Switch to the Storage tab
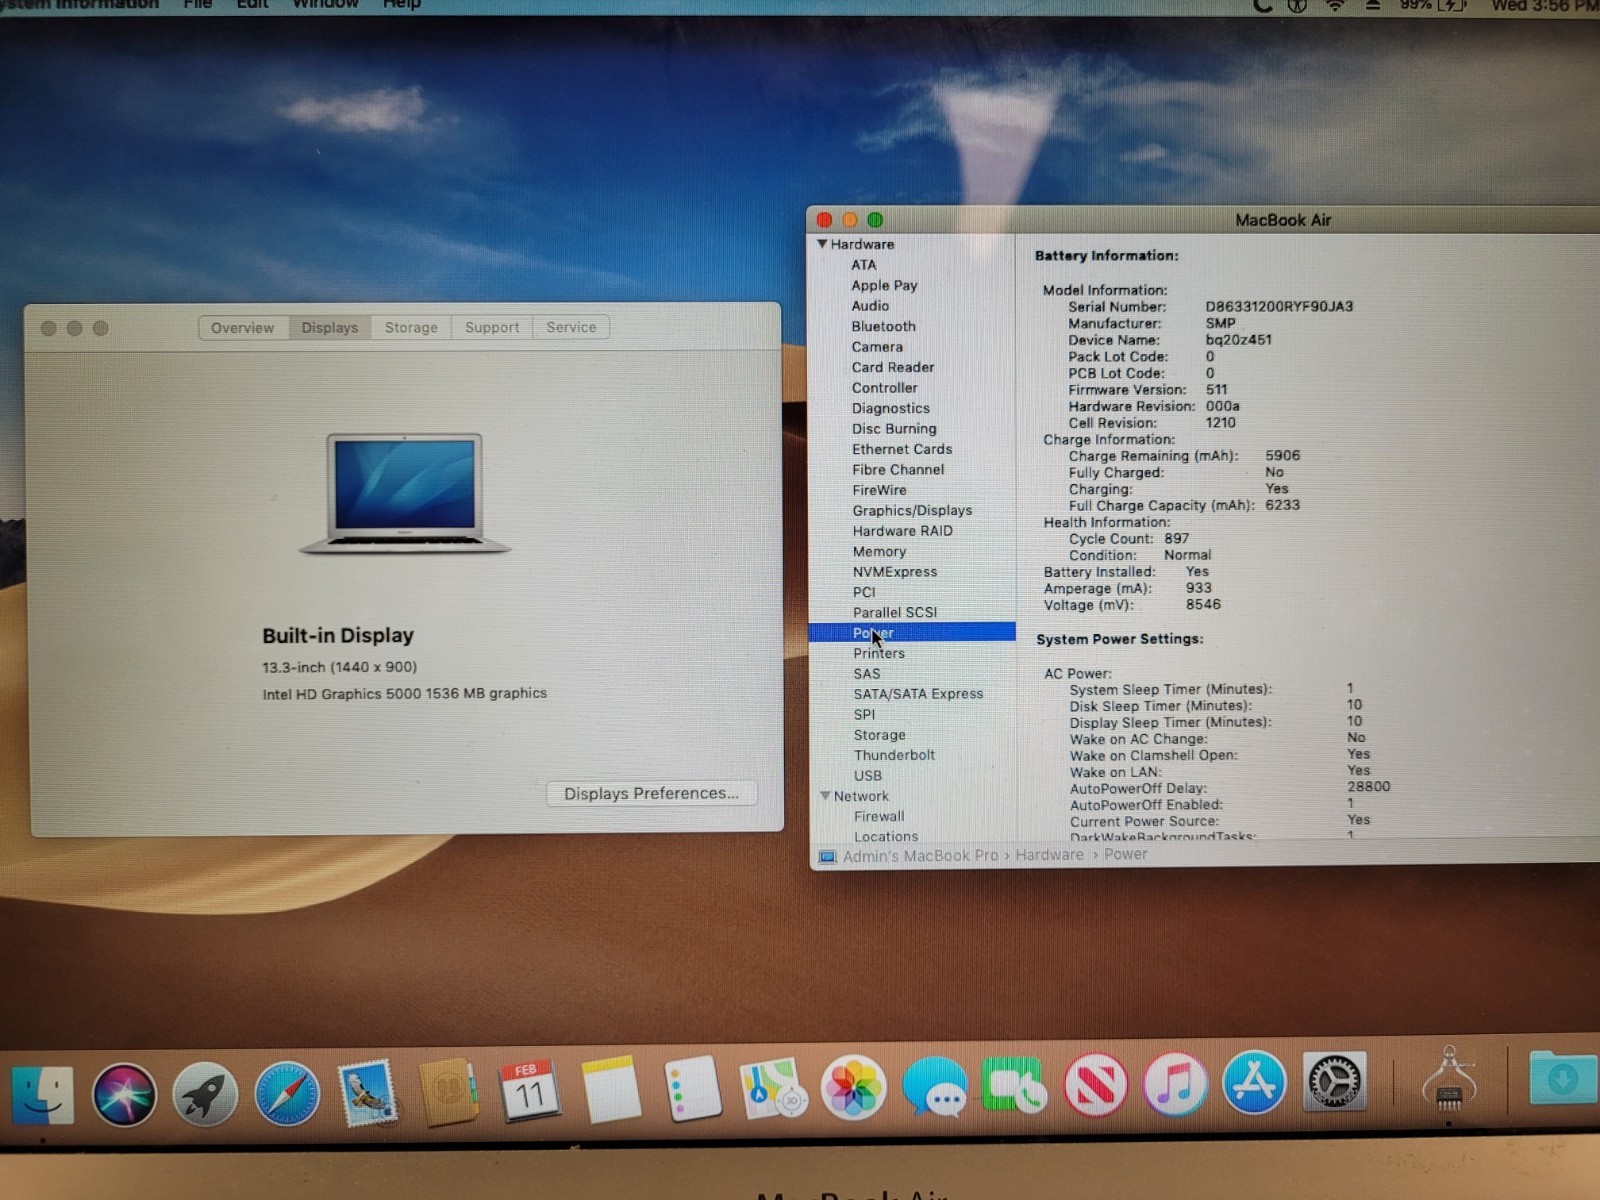1600x1200 pixels. (411, 328)
